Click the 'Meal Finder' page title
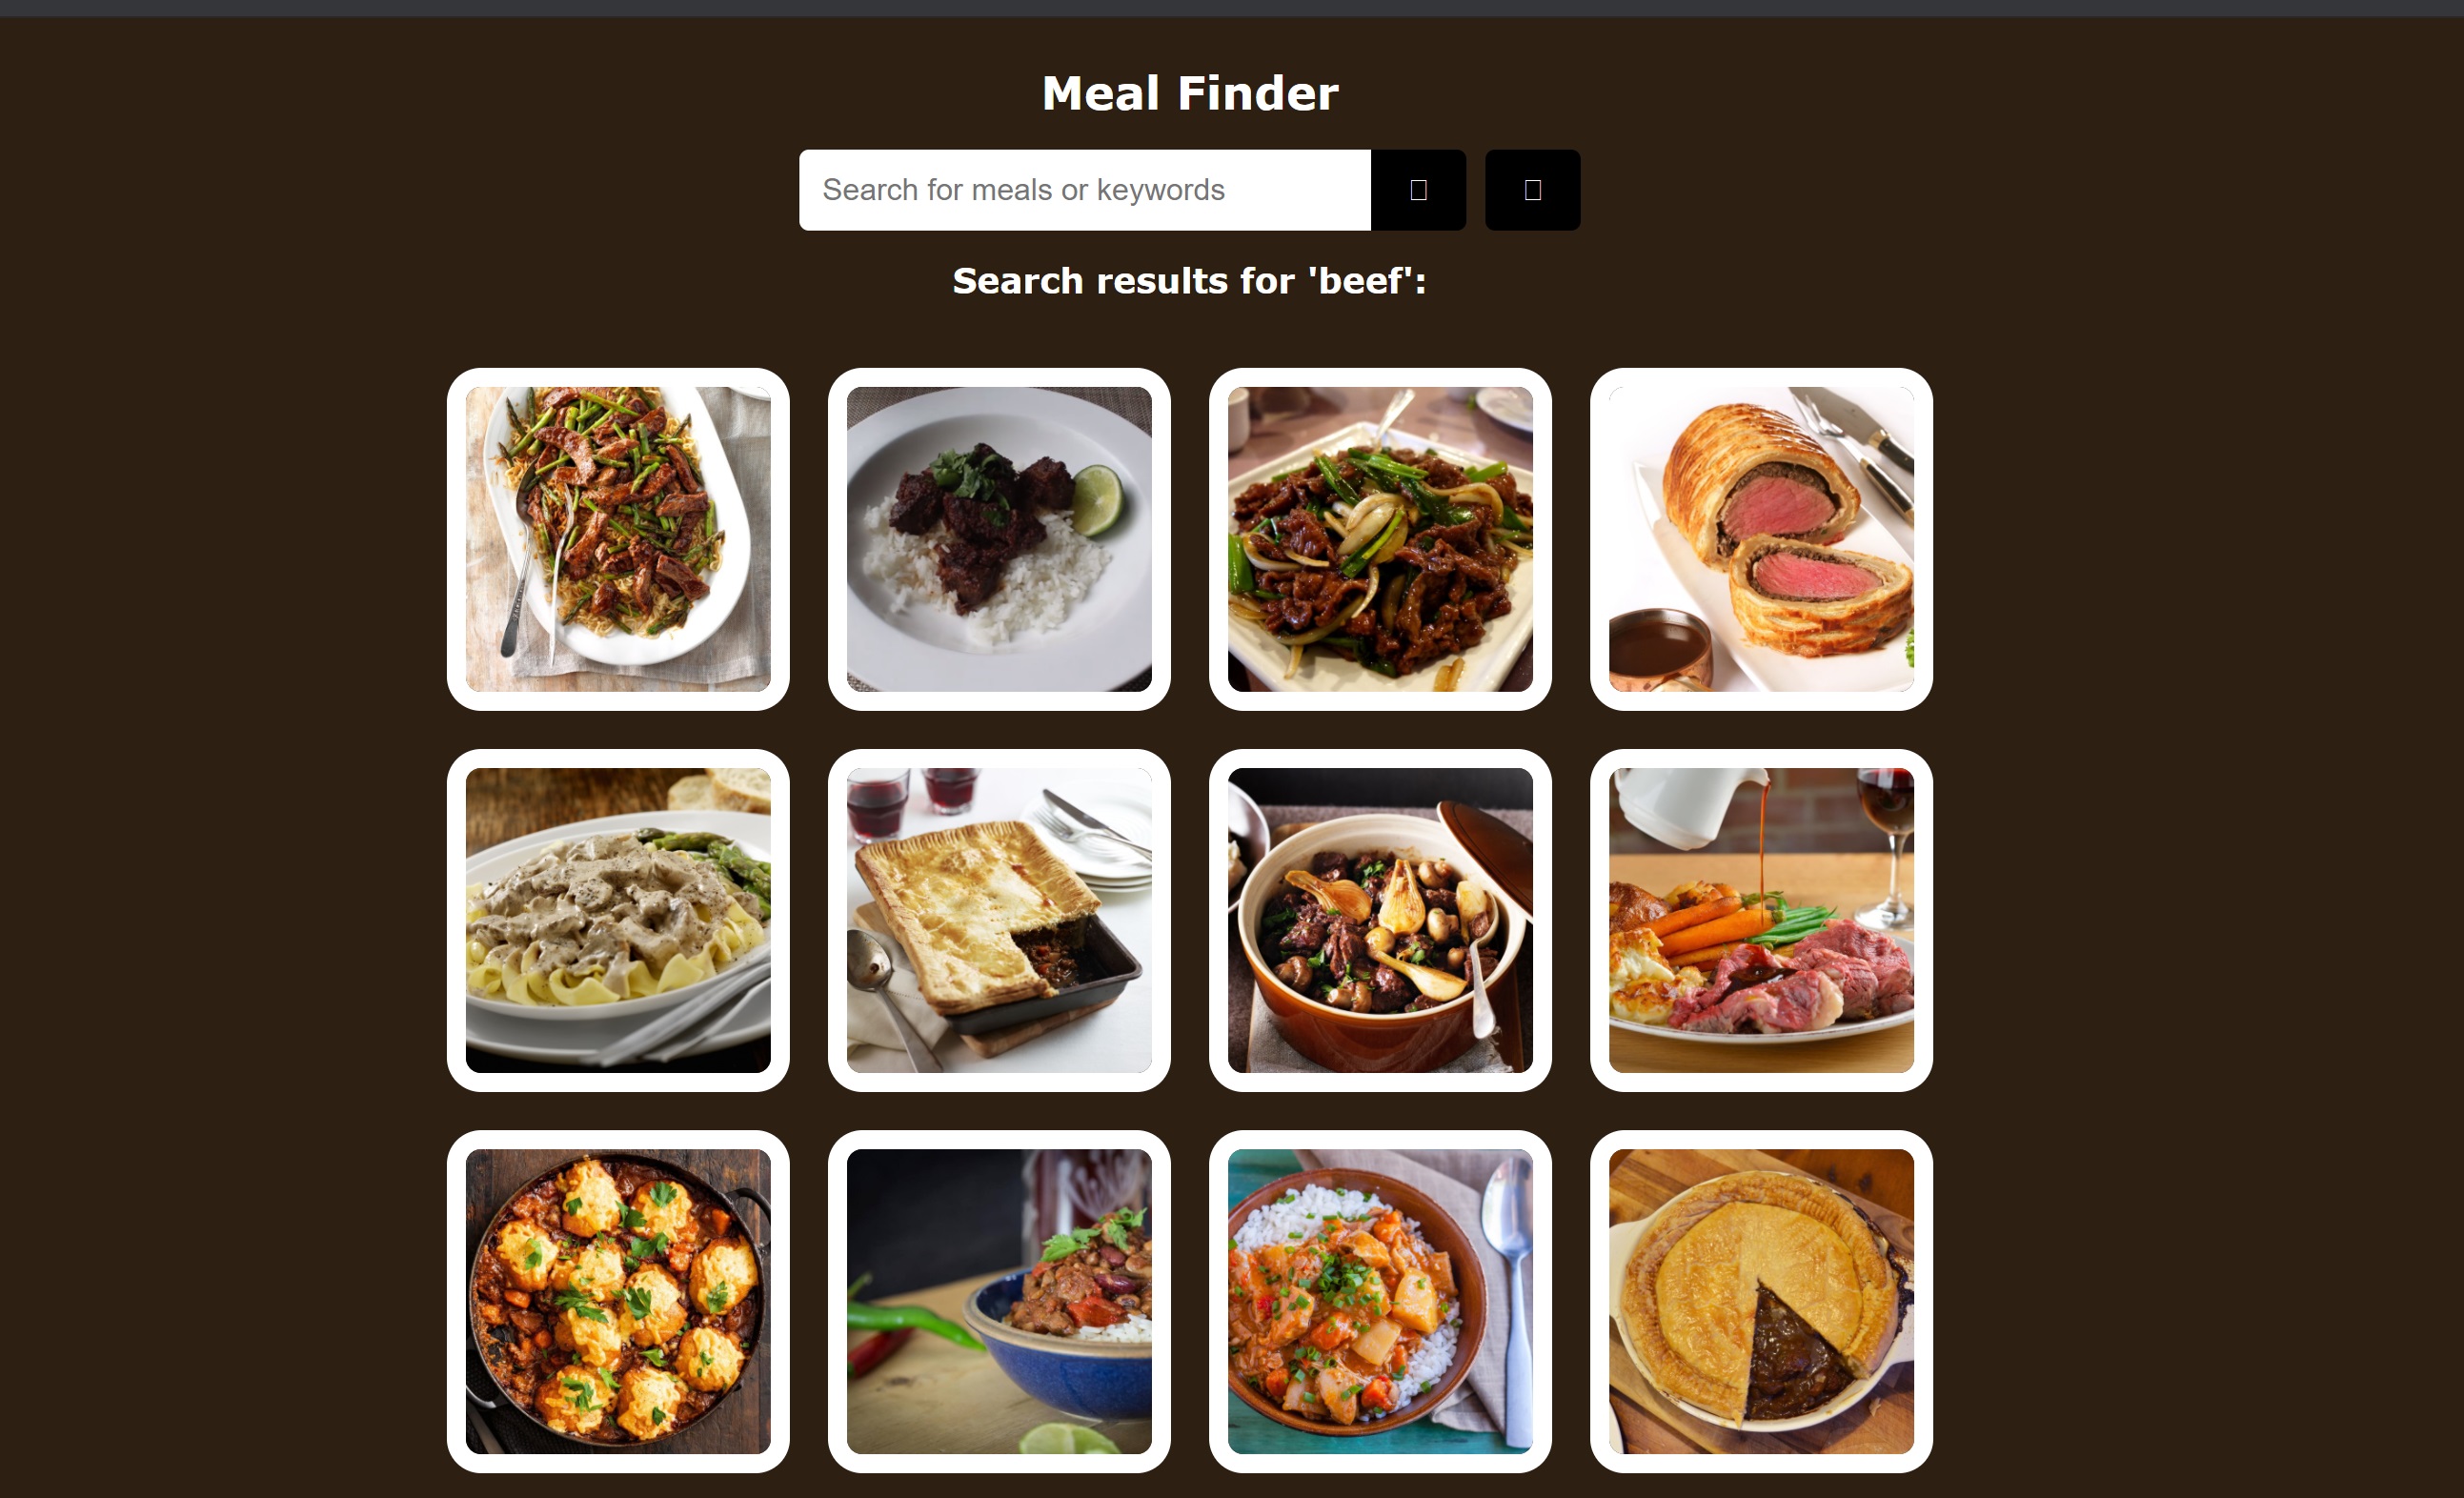2464x1498 pixels. (x=1190, y=93)
